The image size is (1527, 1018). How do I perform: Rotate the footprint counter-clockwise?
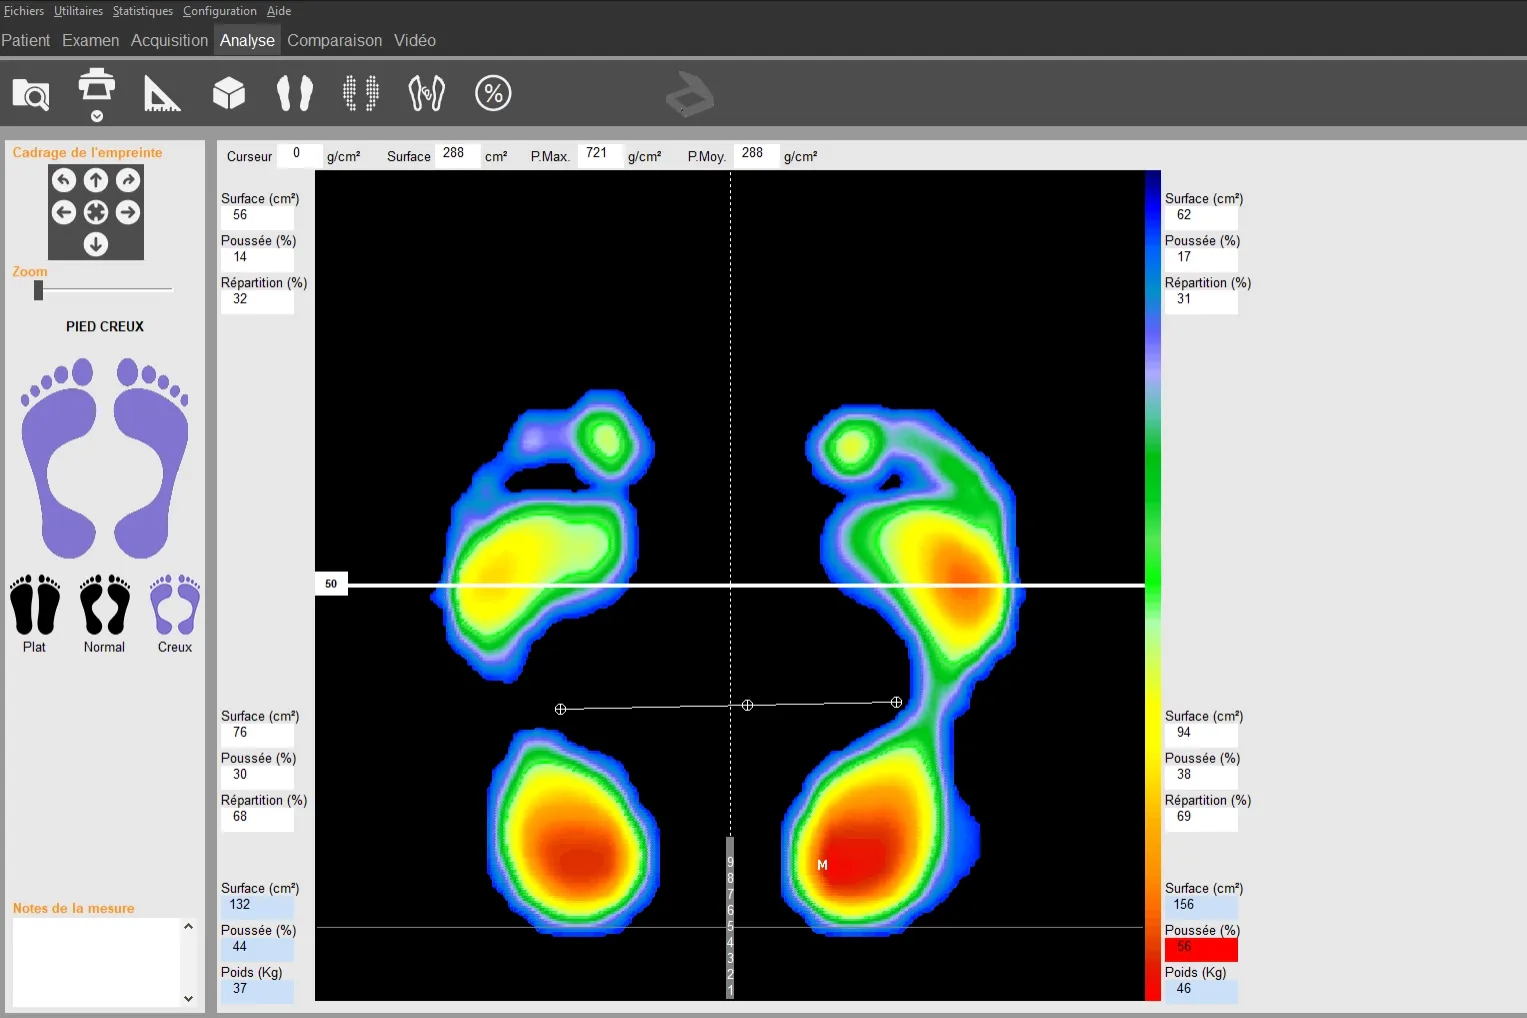[x=64, y=180]
